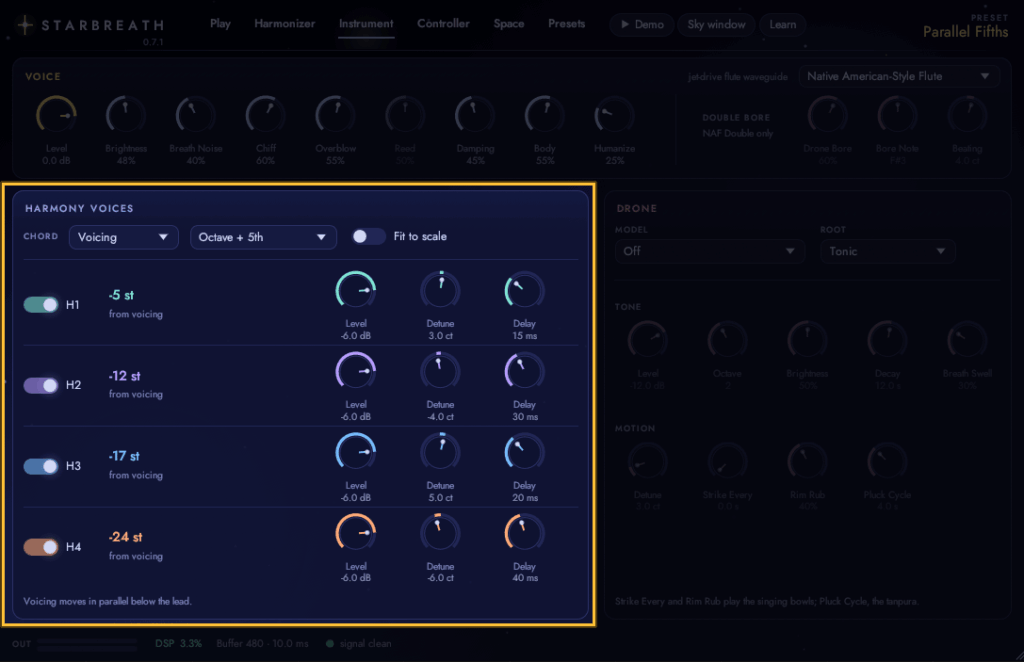1024x662 pixels.
Task: Switch off the H4 harmony voice
Action: click(x=41, y=546)
